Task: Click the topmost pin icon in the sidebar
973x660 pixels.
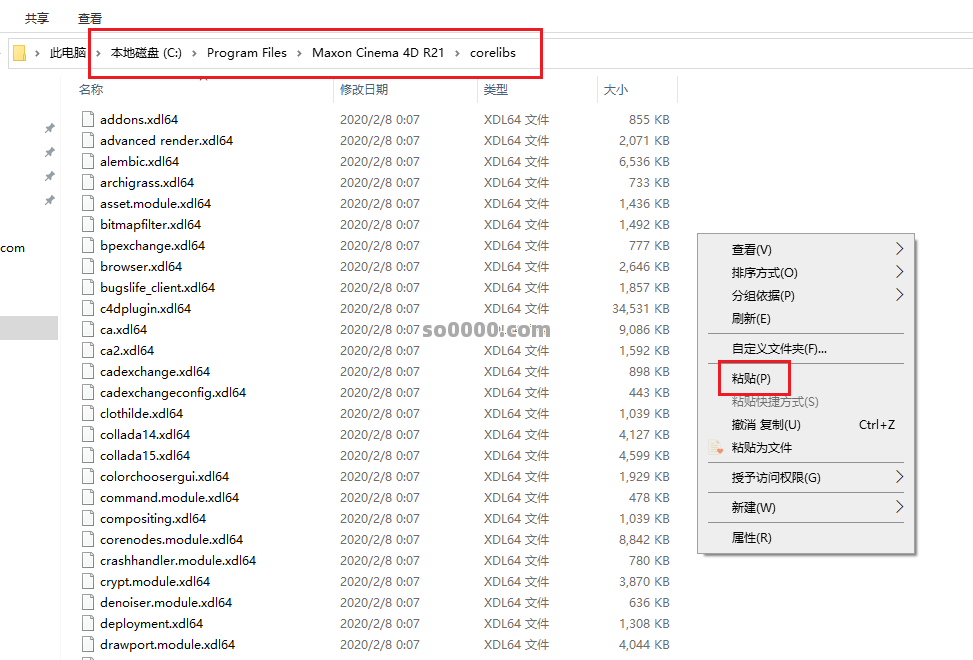Action: coord(49,128)
